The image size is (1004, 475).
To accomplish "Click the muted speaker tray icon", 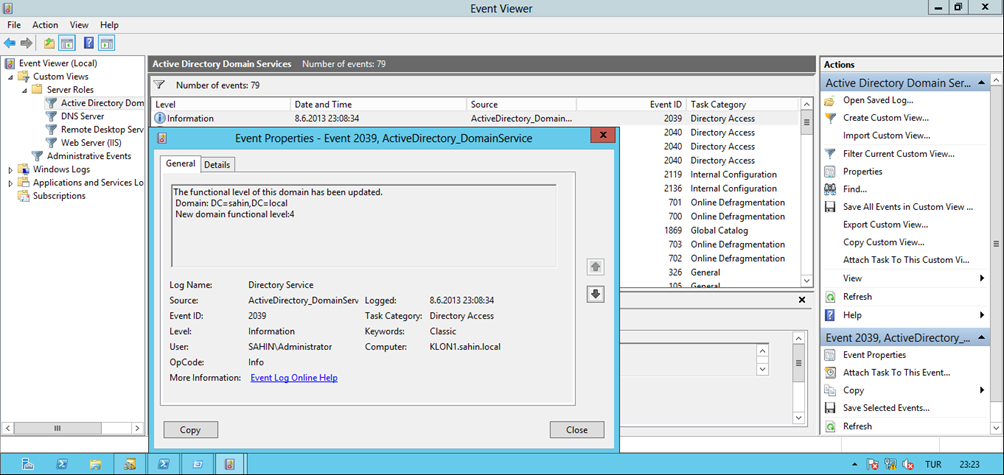I will (907, 464).
